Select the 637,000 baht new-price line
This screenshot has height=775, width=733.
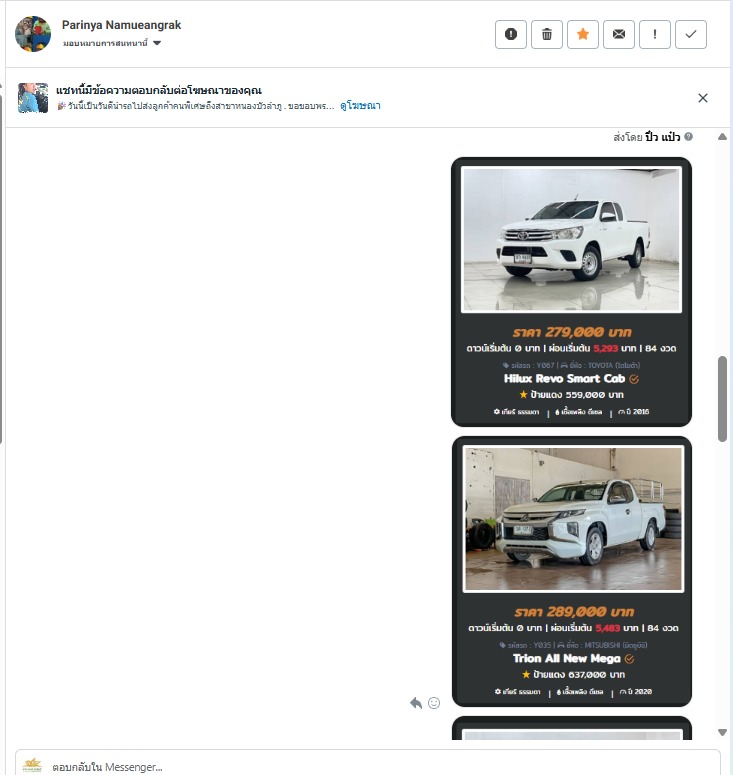[573, 674]
